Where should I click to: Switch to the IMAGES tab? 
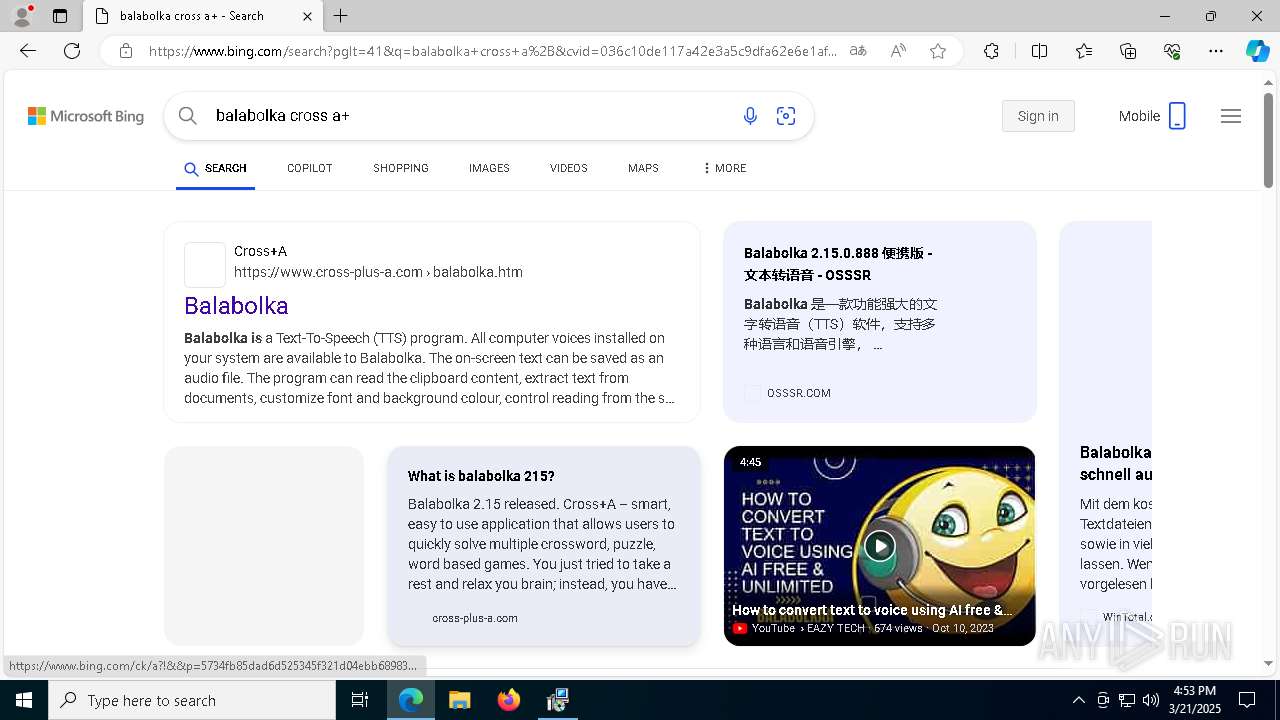pos(489,168)
